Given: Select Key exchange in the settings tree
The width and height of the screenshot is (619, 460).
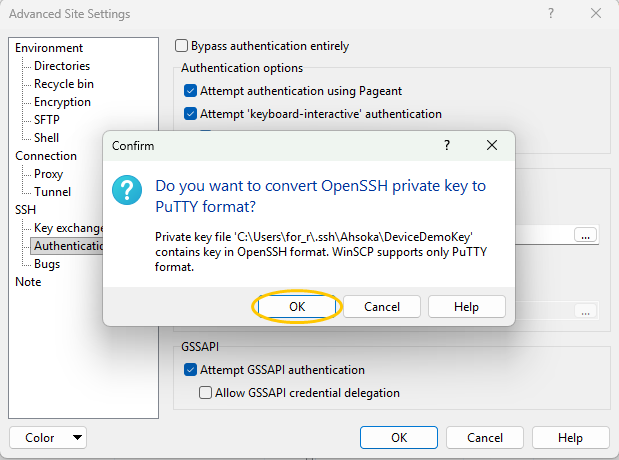Looking at the screenshot, I should pos(68,228).
